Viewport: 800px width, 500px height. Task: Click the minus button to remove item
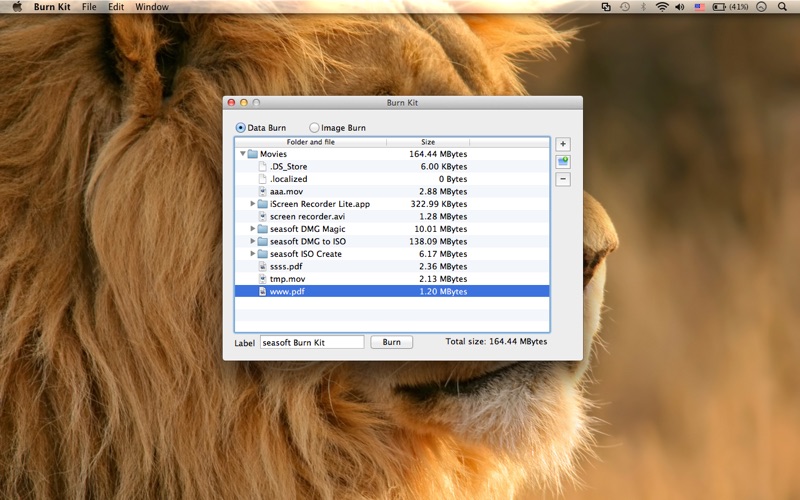click(x=563, y=179)
